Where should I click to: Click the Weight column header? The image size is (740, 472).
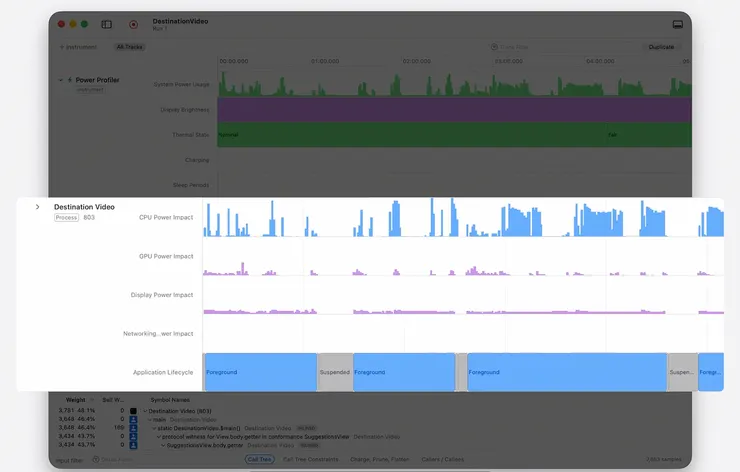(76, 400)
